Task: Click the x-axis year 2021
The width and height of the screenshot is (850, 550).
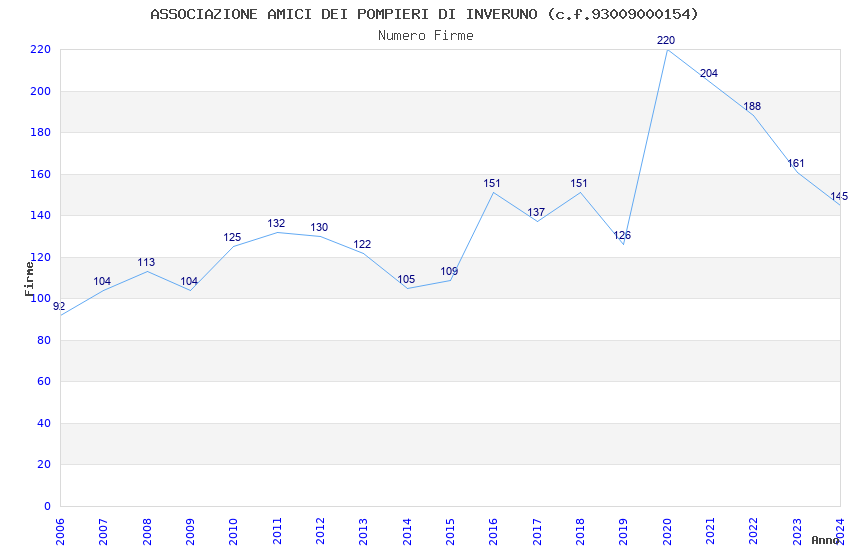Action: (x=711, y=531)
